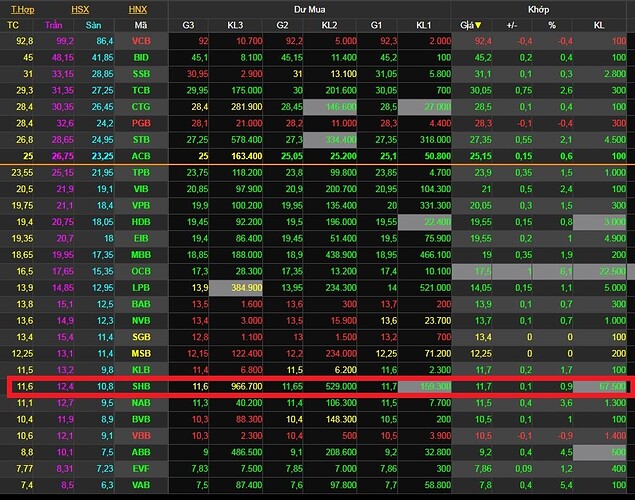The height and width of the screenshot is (500, 635).
Task: Click the Mã column header
Action: pyautogui.click(x=141, y=25)
